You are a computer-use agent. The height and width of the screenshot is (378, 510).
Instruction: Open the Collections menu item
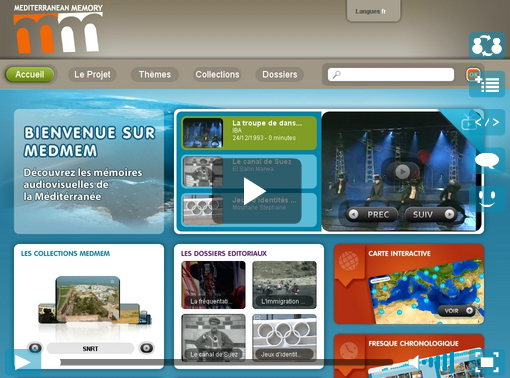coord(217,74)
